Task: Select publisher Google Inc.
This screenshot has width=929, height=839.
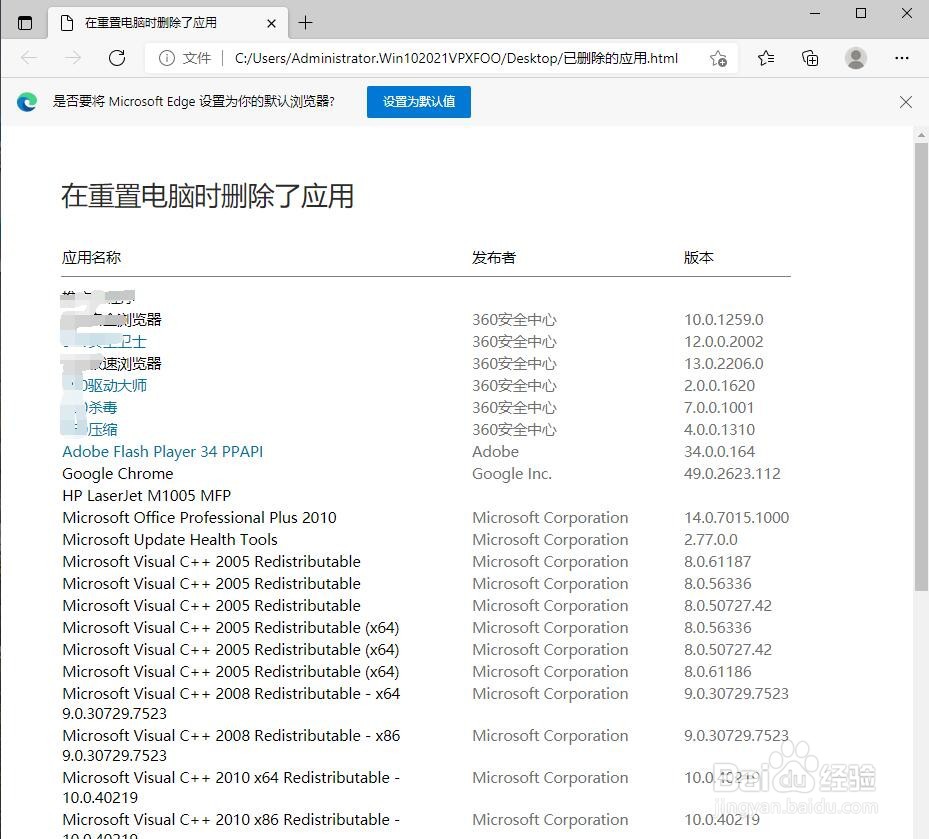Action: click(512, 473)
